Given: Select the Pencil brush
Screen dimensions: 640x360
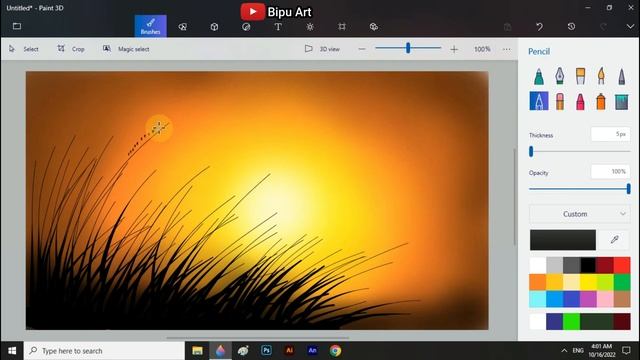Looking at the screenshot, I should click(x=539, y=101).
